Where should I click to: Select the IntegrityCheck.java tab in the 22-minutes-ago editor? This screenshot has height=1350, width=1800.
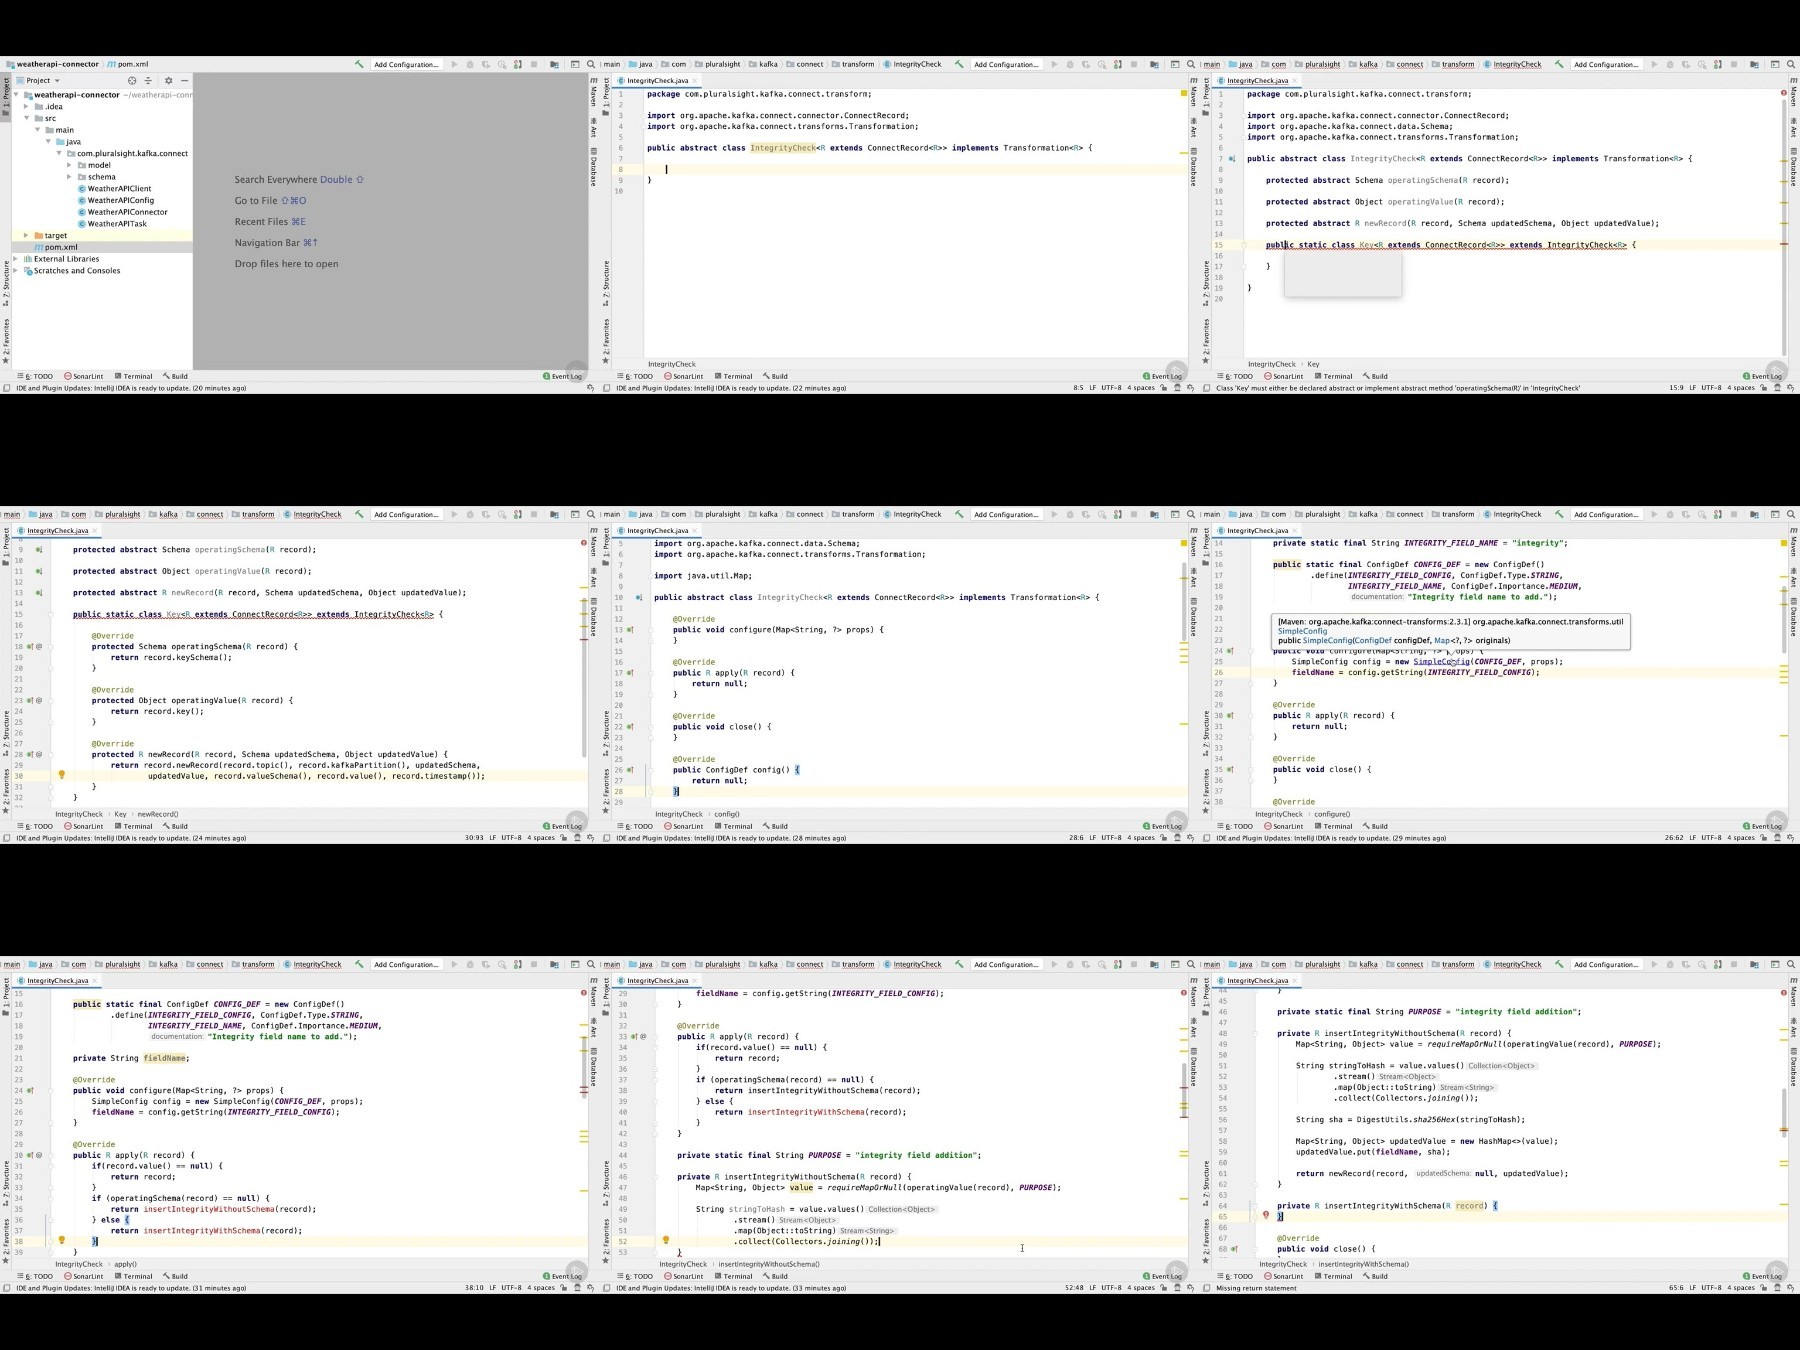(657, 81)
